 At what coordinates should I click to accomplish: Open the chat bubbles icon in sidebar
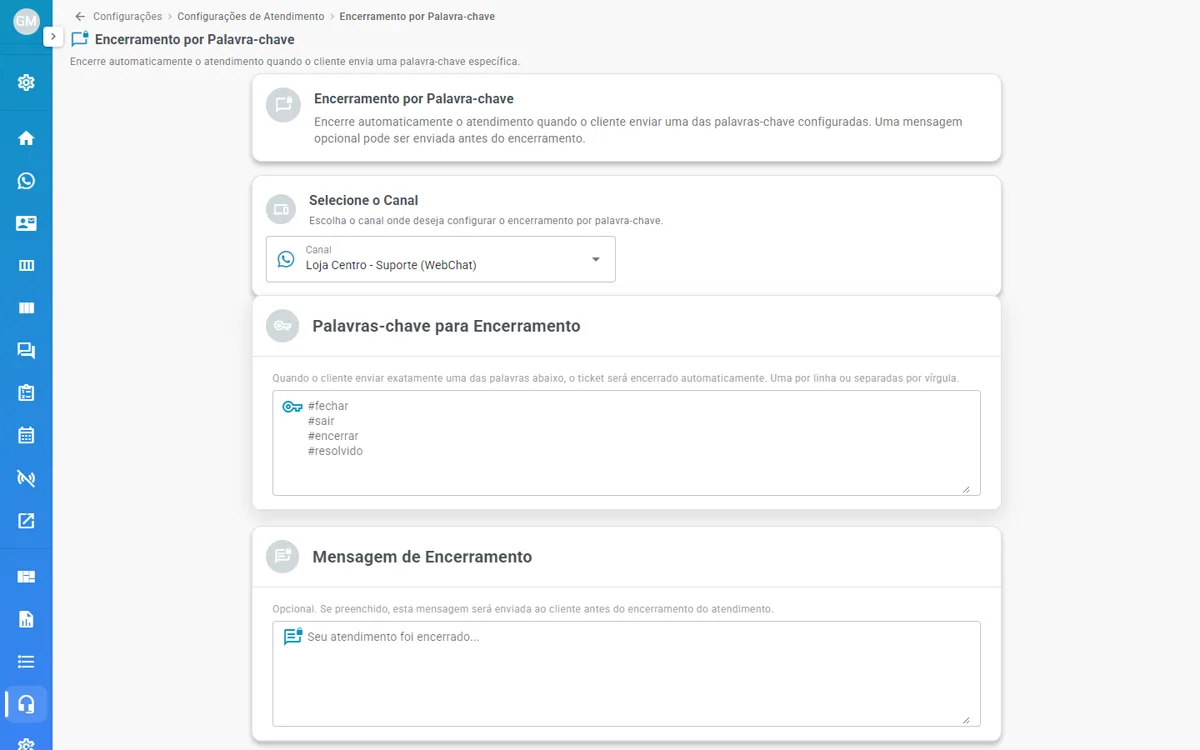[26, 351]
